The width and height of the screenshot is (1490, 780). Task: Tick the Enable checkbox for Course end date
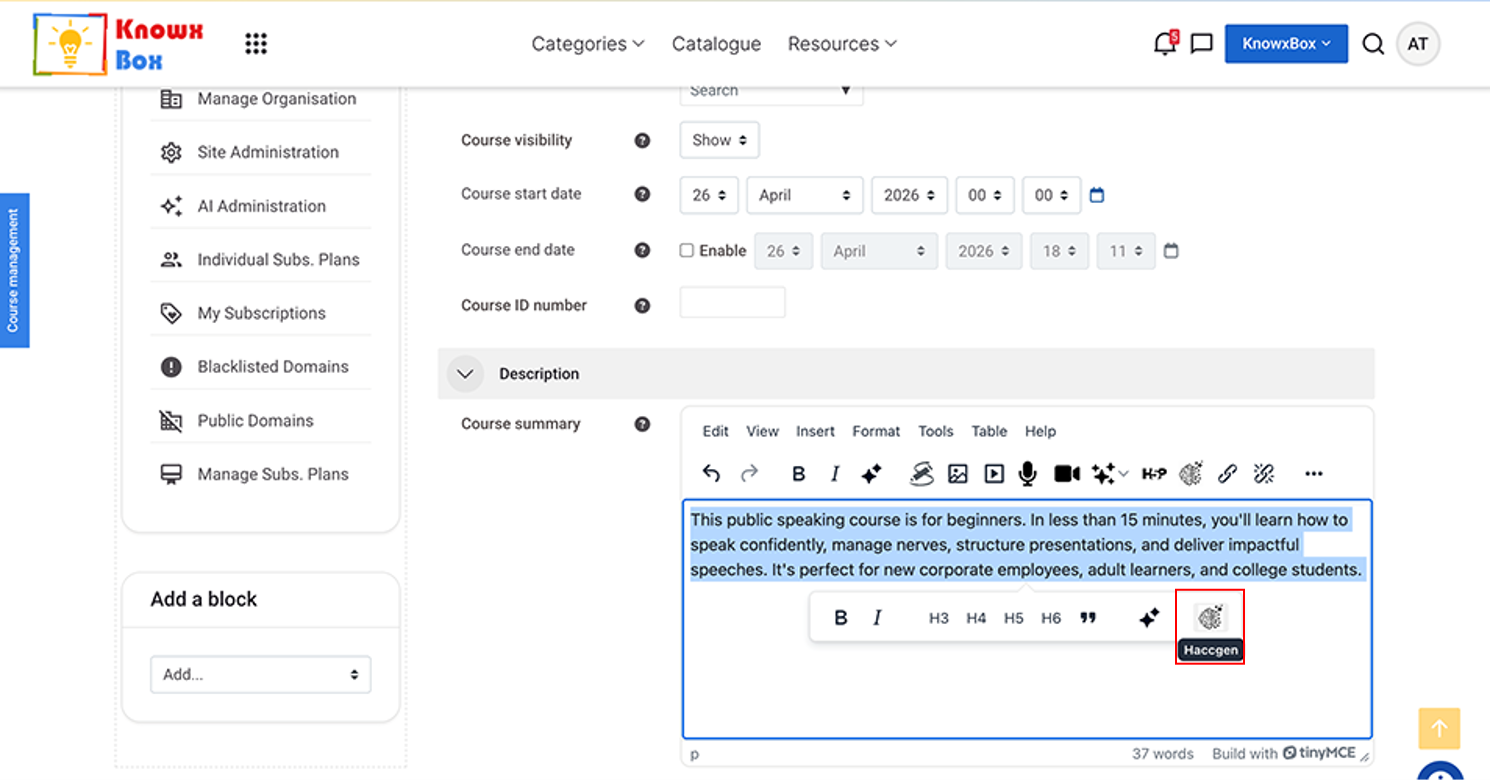coord(687,251)
